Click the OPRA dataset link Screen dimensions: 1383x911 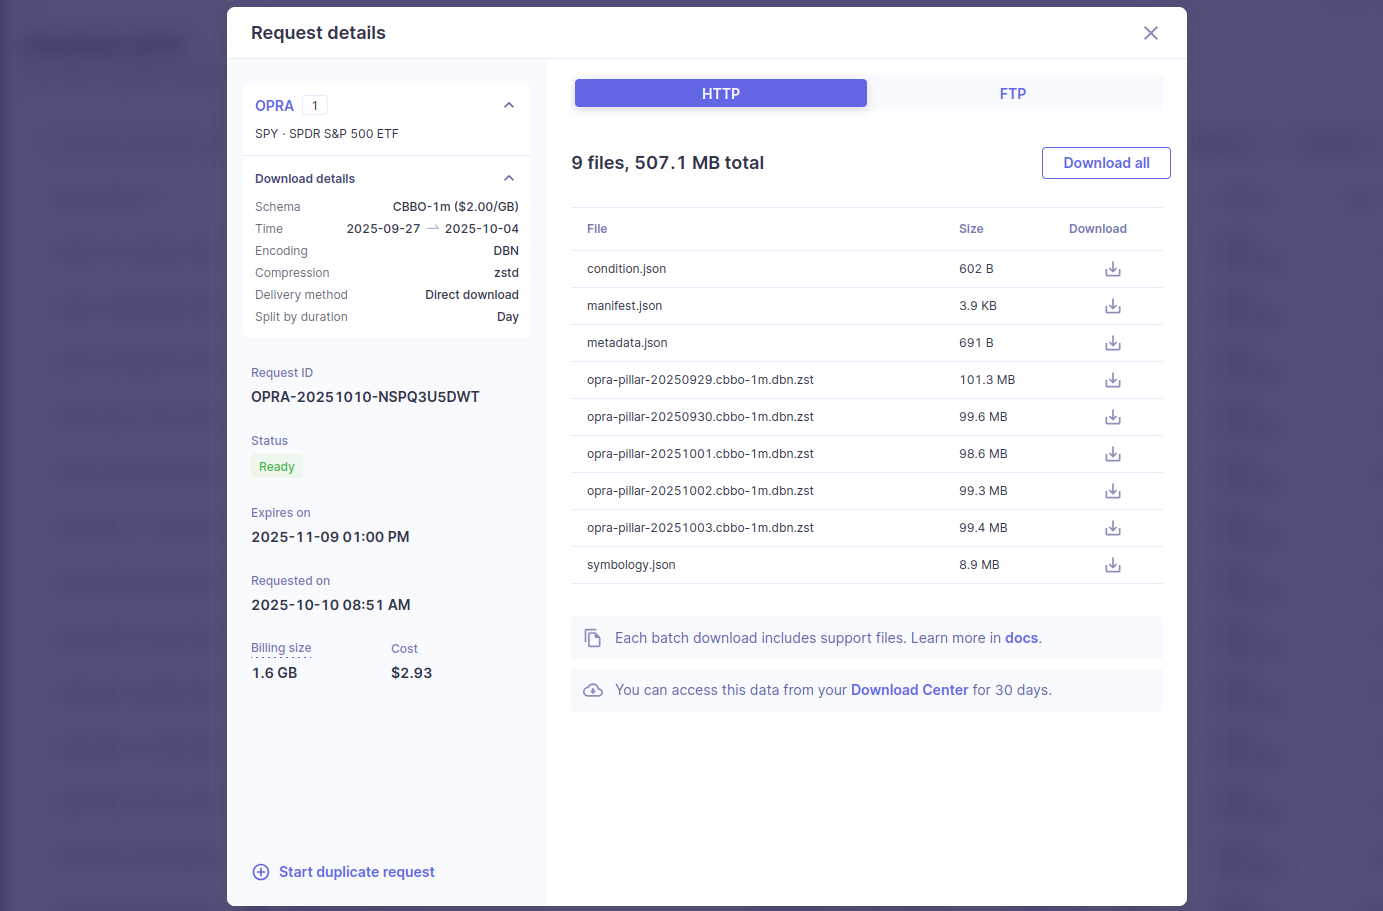click(274, 106)
